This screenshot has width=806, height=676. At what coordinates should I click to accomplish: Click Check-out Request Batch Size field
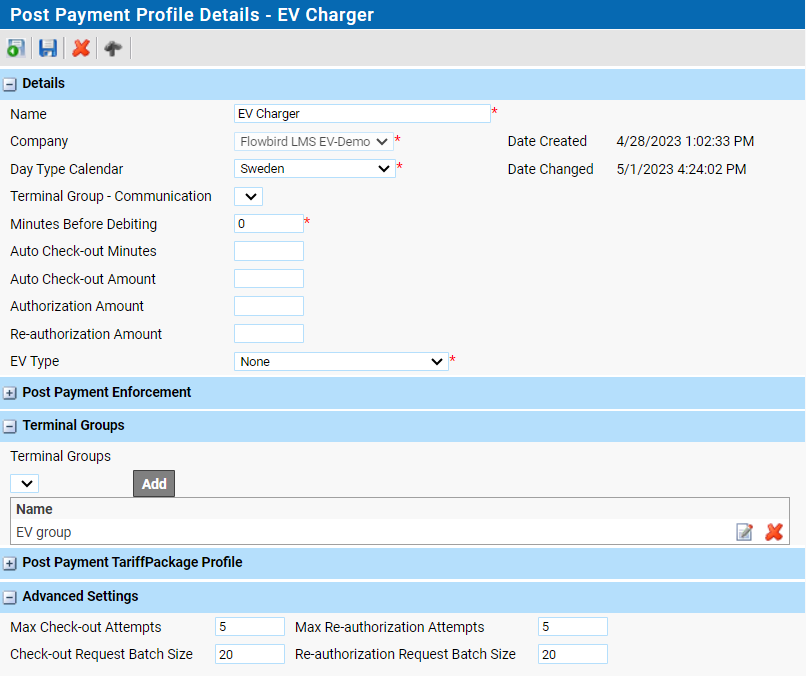point(250,654)
